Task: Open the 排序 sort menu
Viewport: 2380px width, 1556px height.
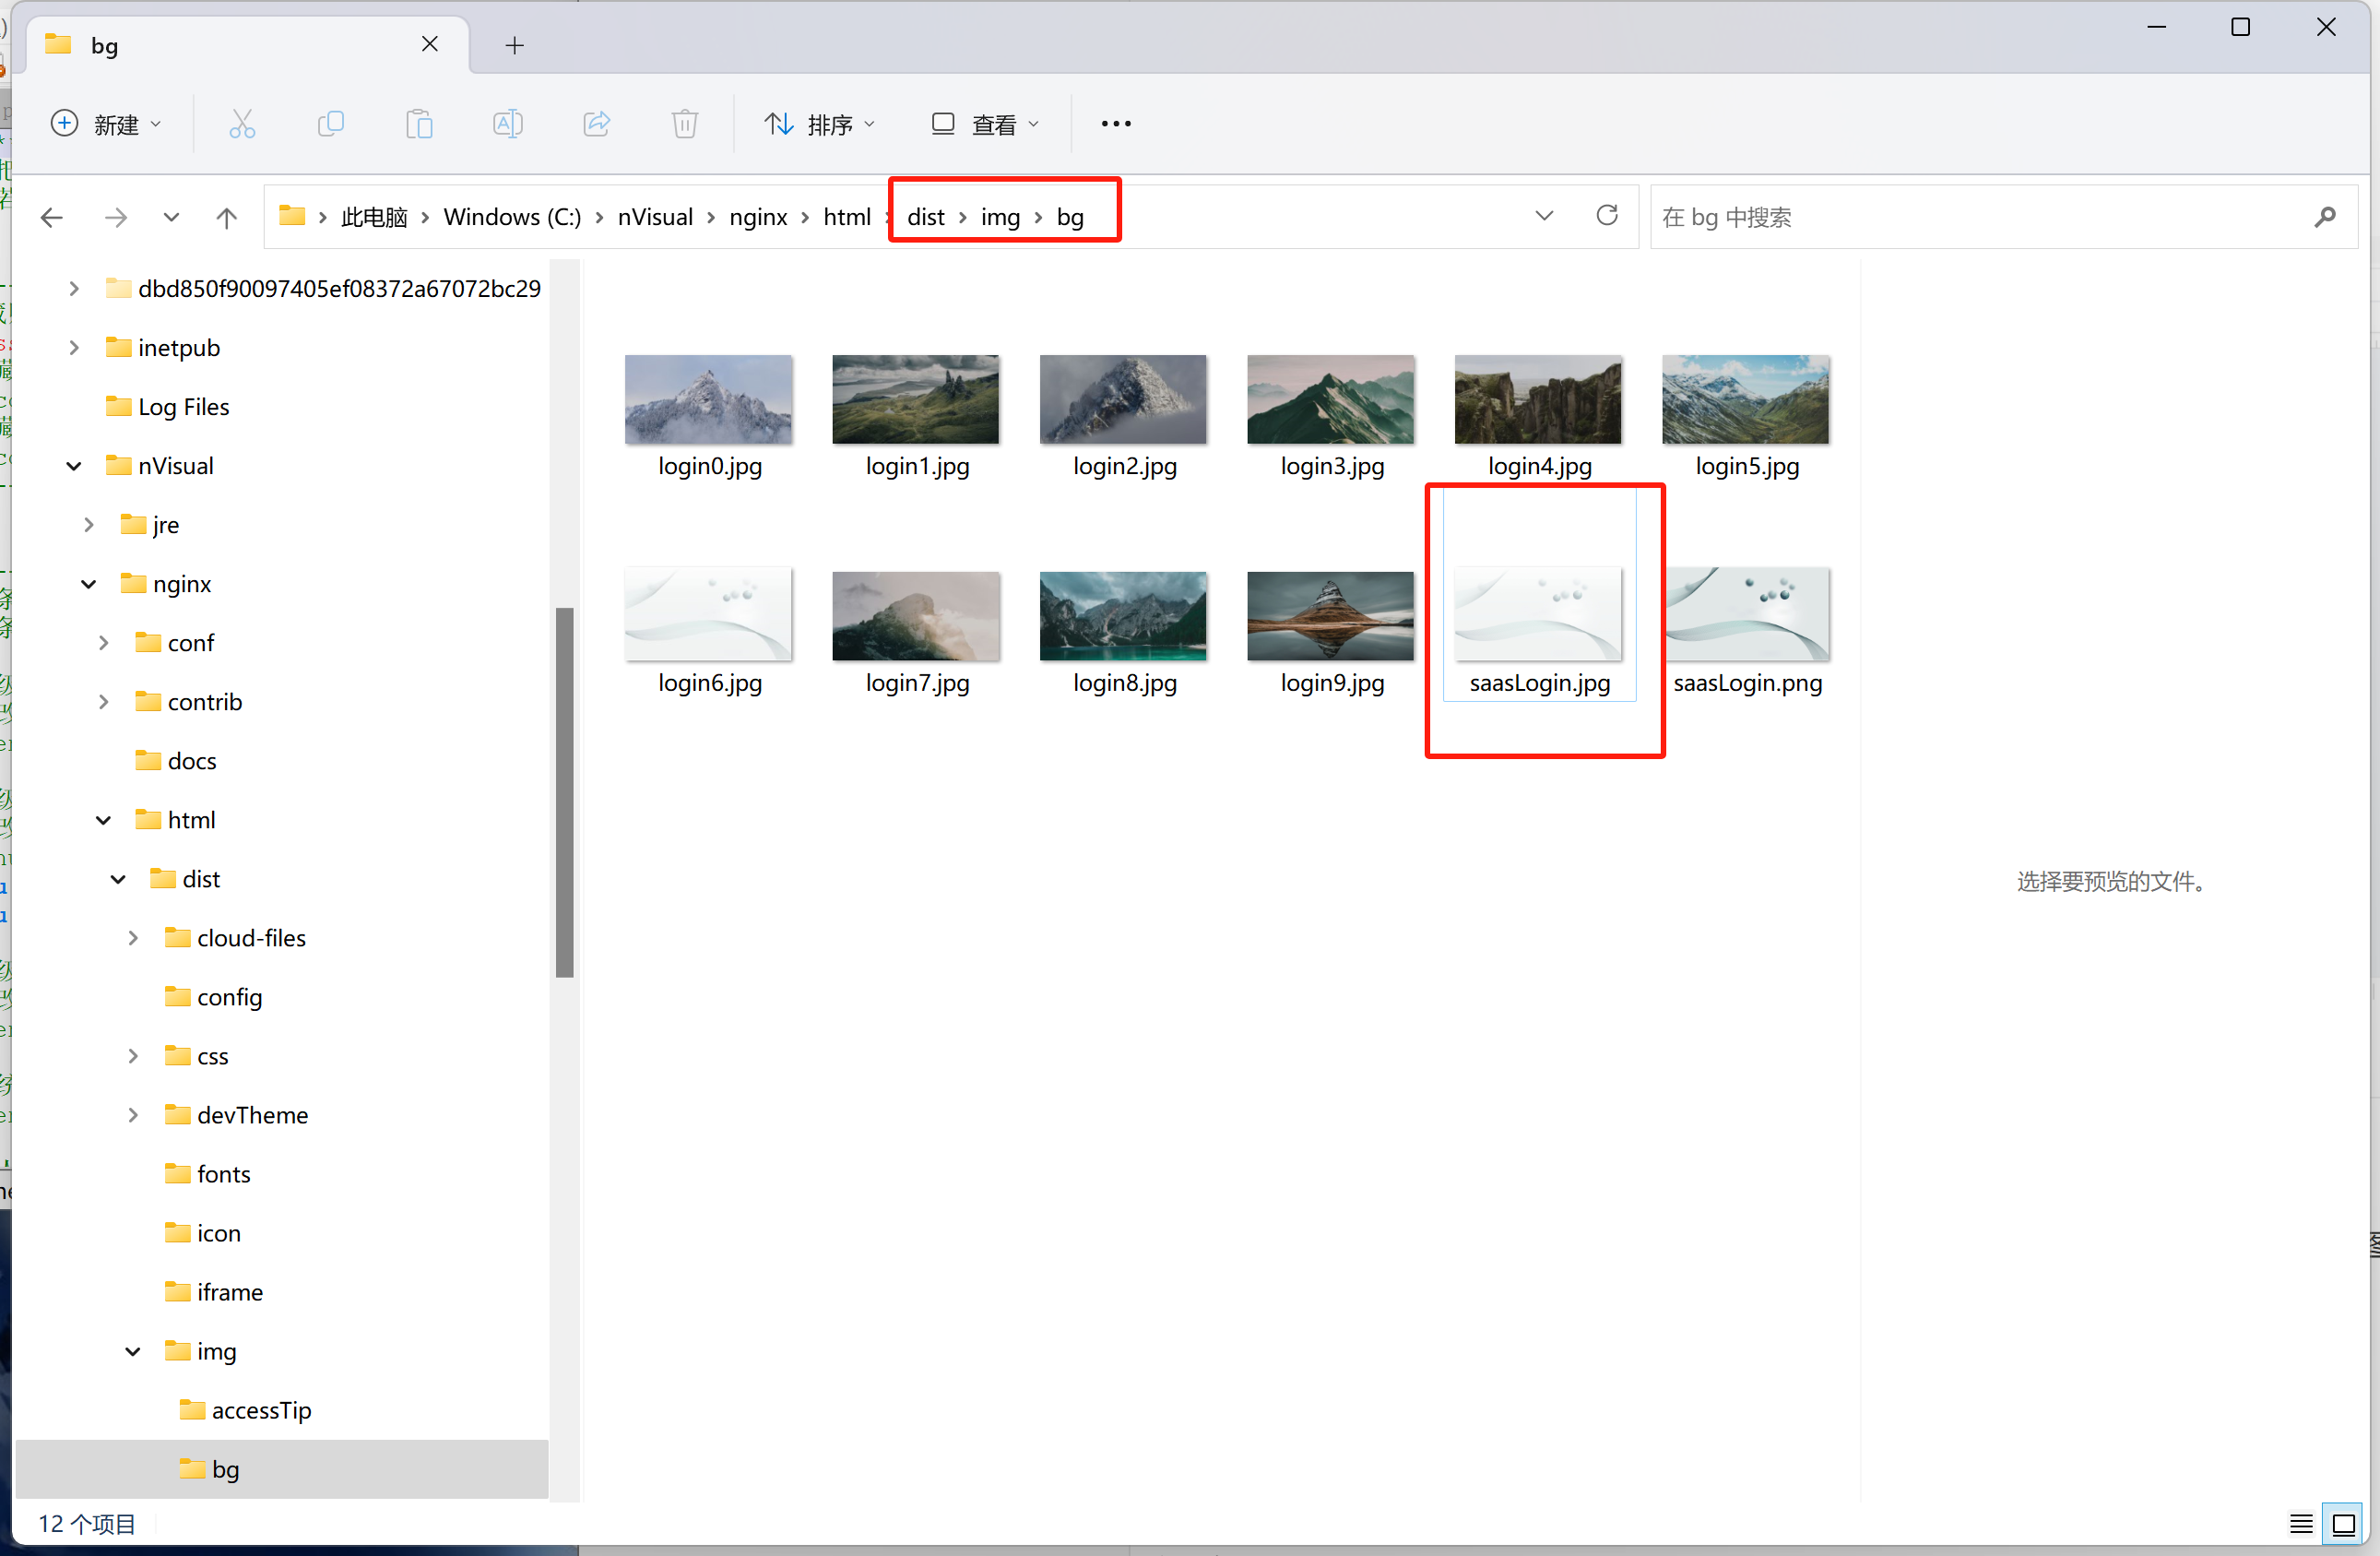Action: click(x=819, y=124)
